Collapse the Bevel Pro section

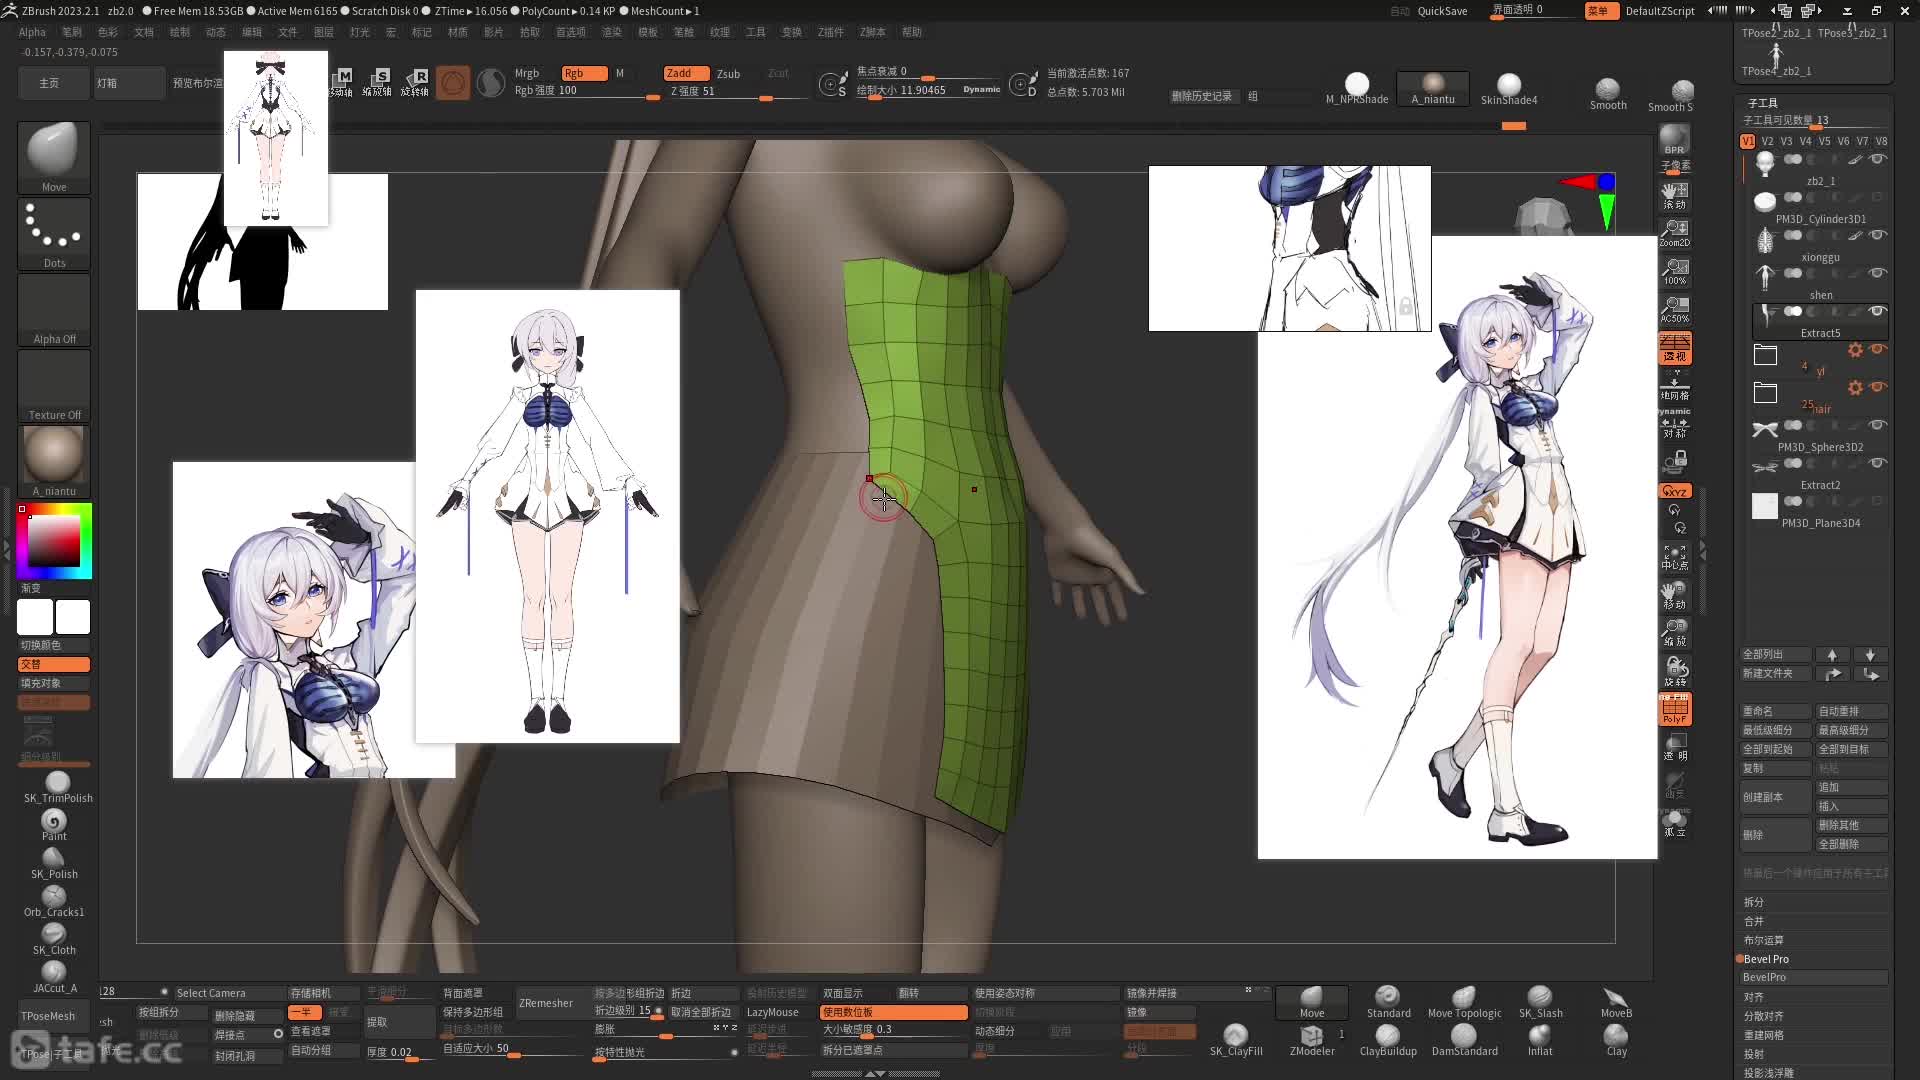point(1766,959)
